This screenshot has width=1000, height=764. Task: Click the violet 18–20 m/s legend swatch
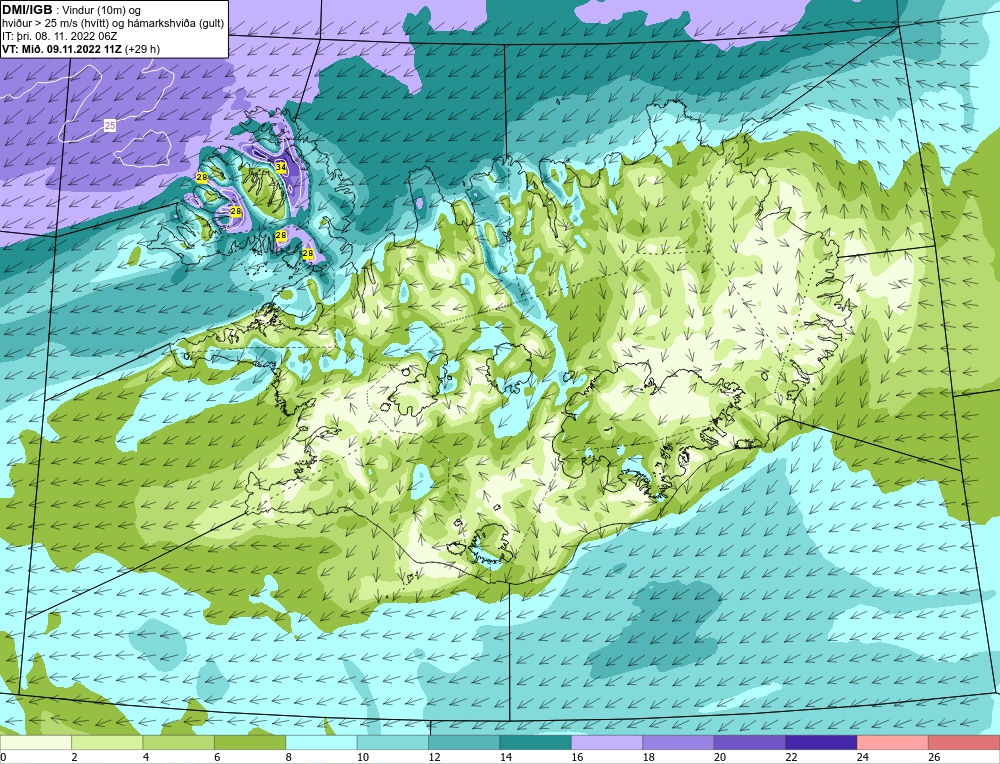pos(679,742)
